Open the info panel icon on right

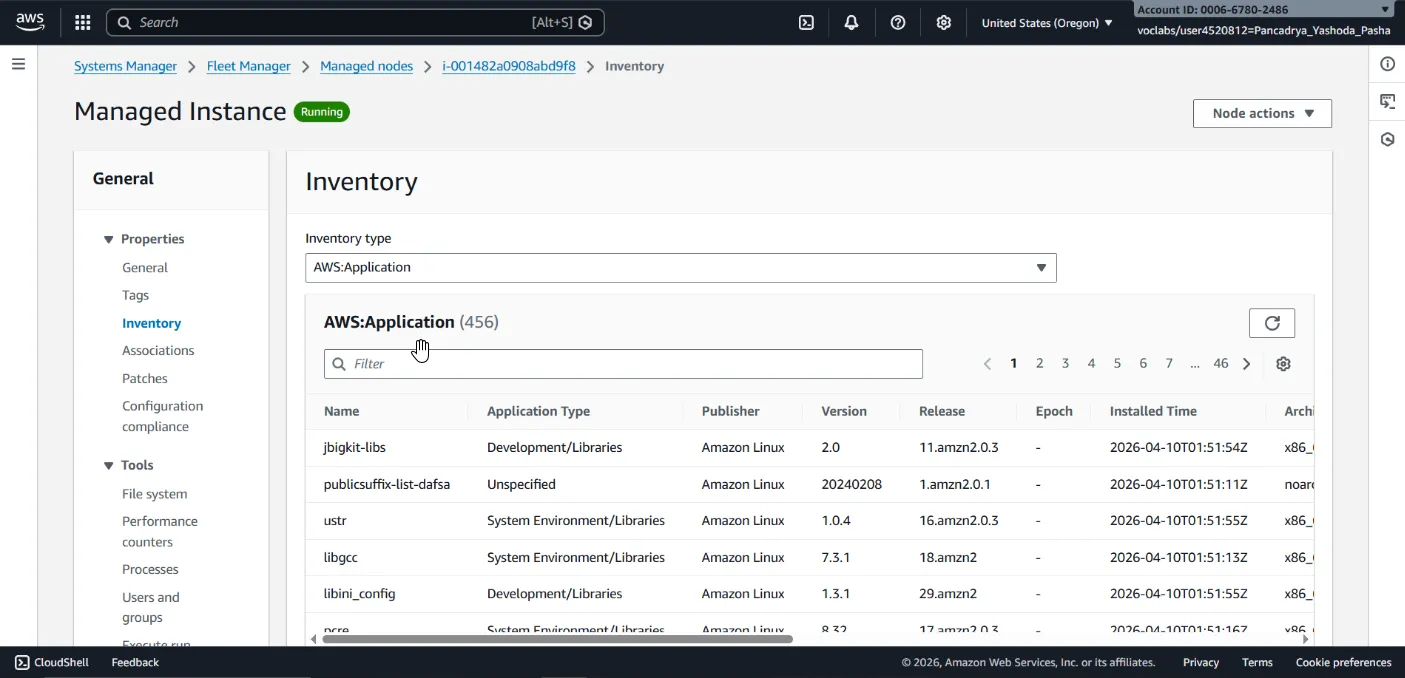[1387, 64]
